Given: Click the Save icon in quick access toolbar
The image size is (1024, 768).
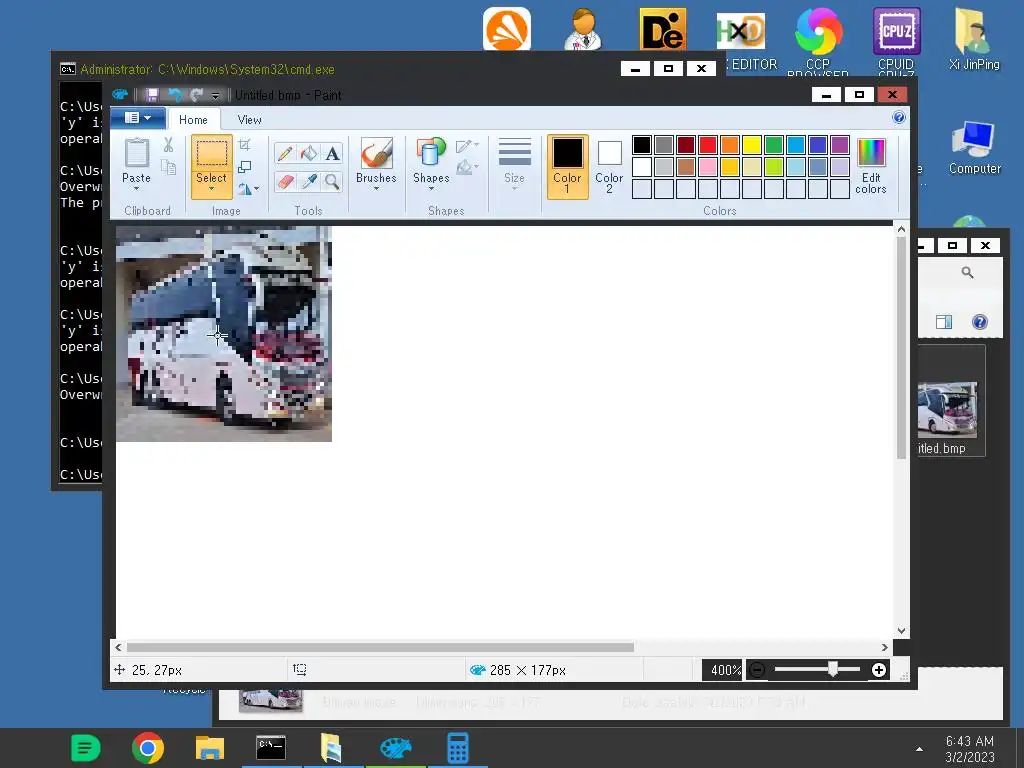Looking at the screenshot, I should coord(152,95).
